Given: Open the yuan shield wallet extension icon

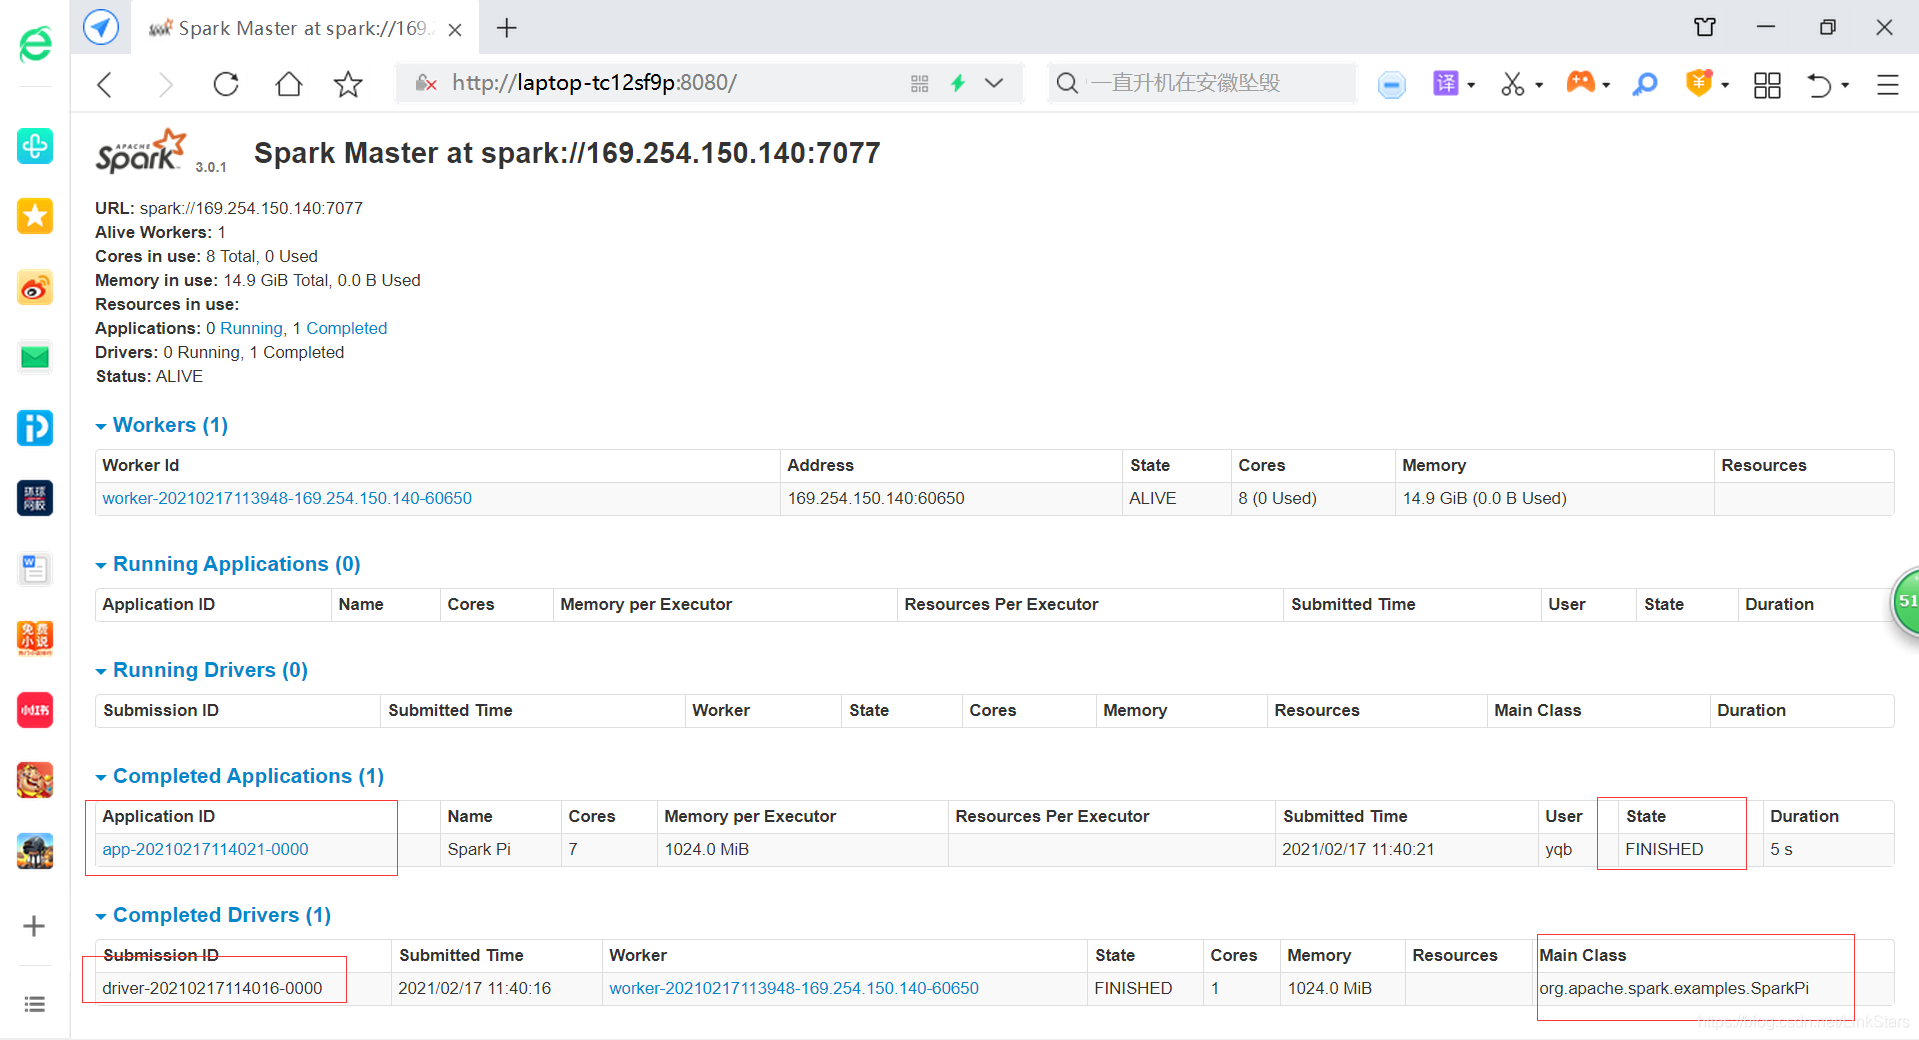Looking at the screenshot, I should 1699,82.
